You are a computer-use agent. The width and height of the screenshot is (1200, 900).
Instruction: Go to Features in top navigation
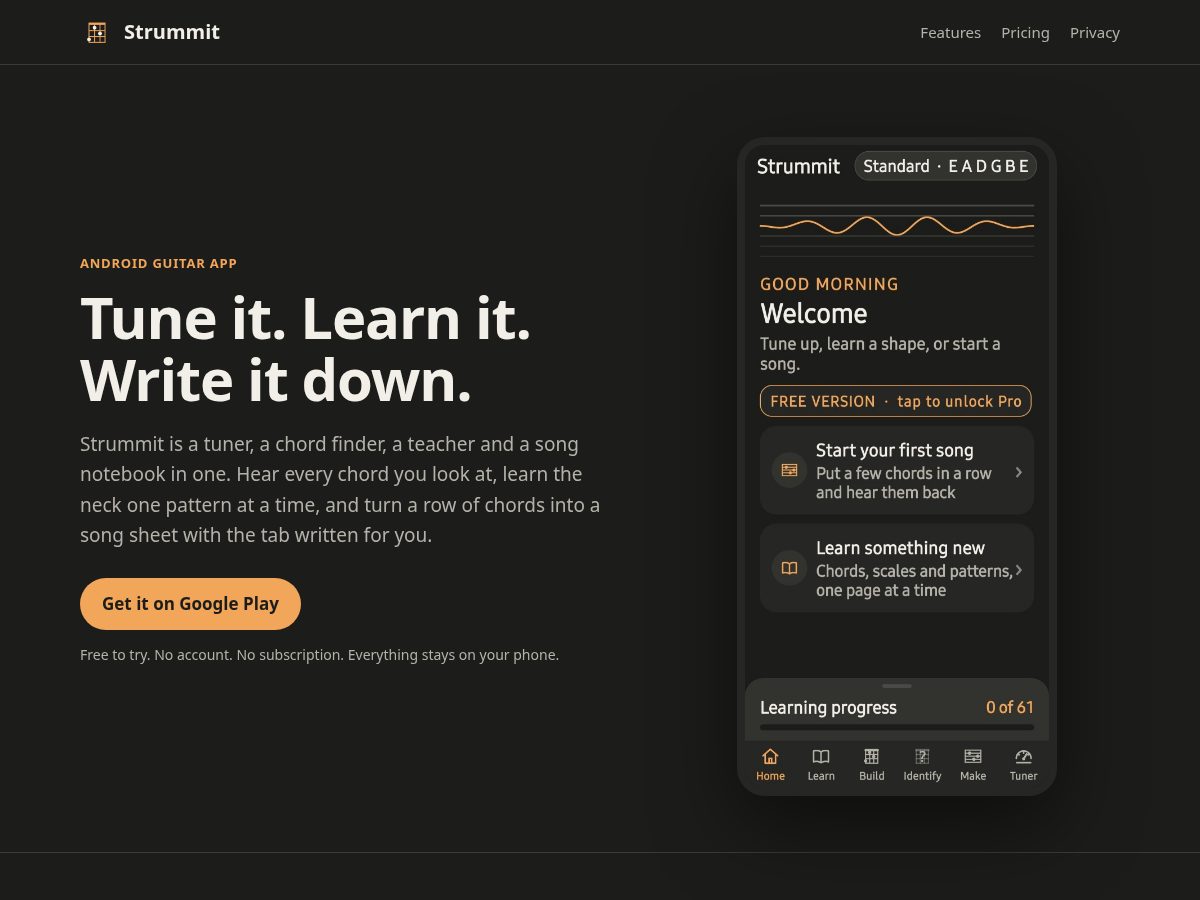point(950,33)
